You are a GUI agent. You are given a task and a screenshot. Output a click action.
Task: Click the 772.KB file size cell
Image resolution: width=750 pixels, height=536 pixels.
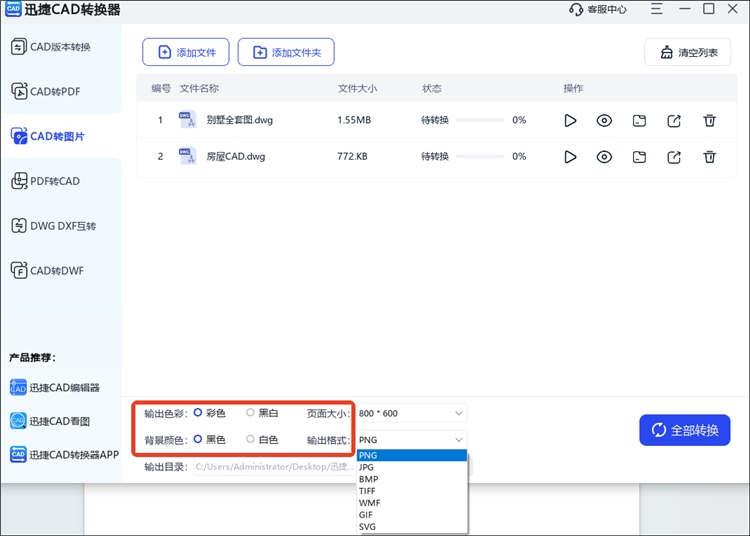click(352, 156)
